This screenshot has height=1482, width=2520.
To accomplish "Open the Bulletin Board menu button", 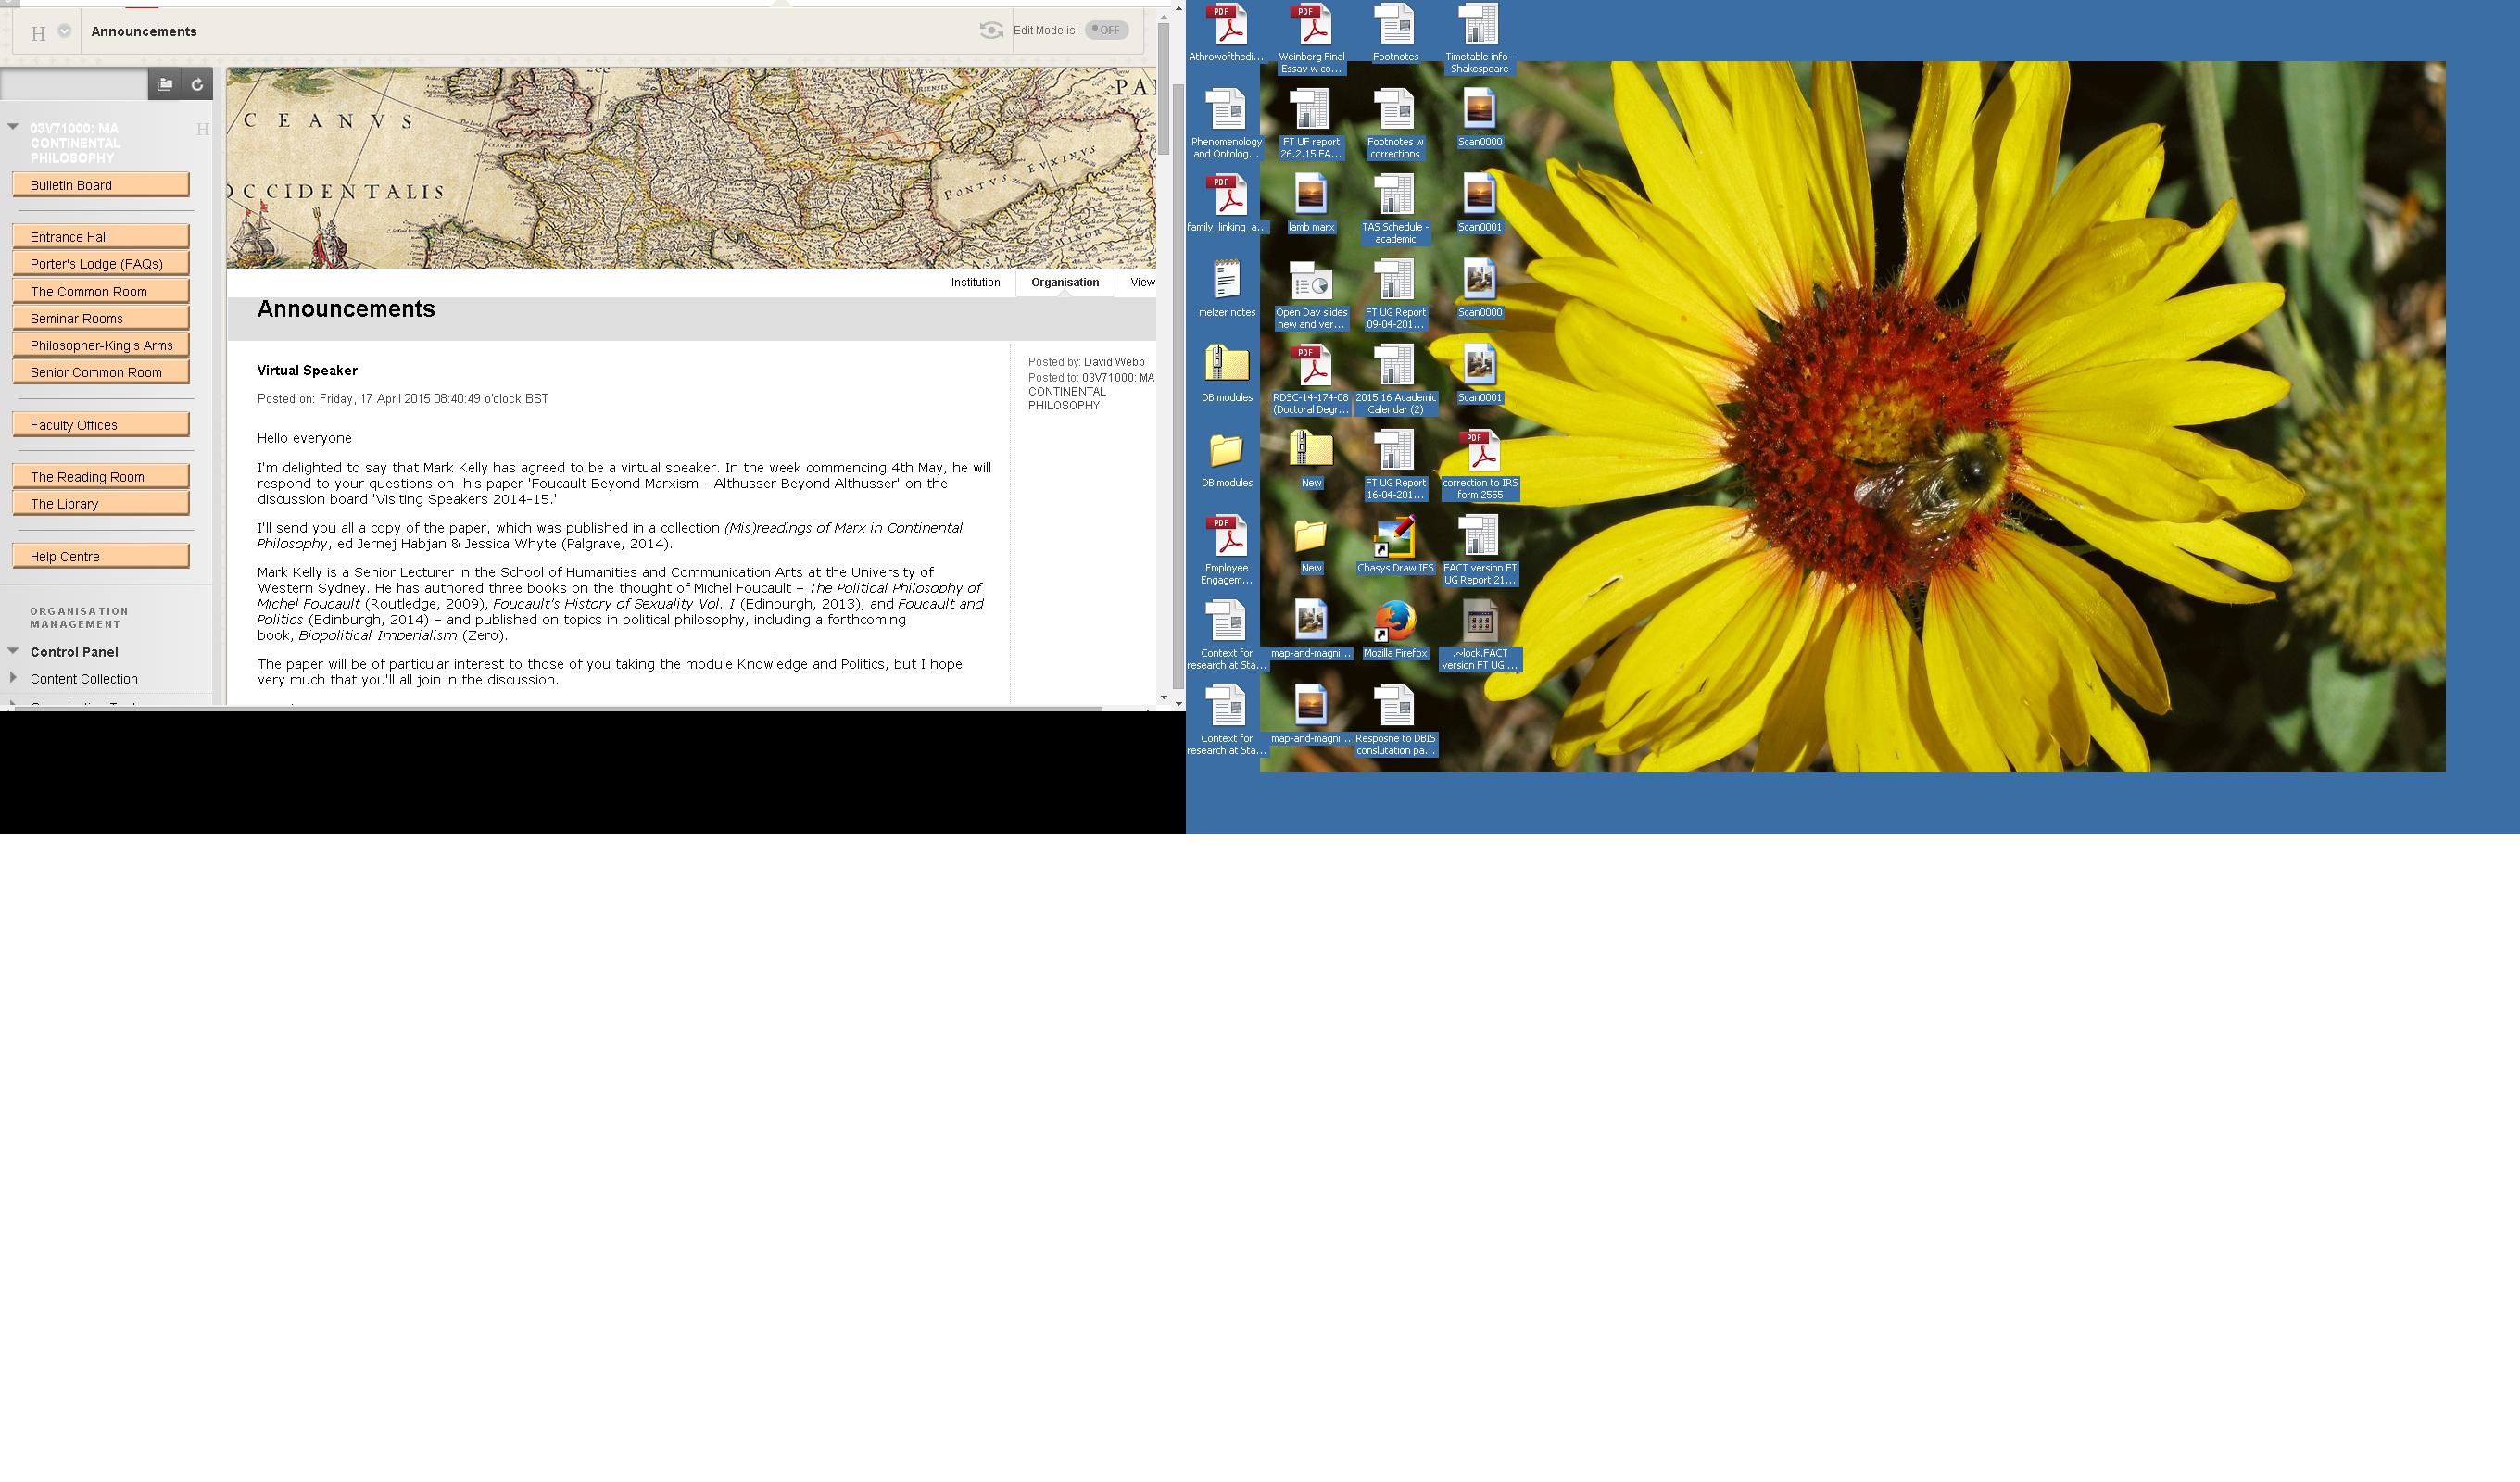I will 101,185.
